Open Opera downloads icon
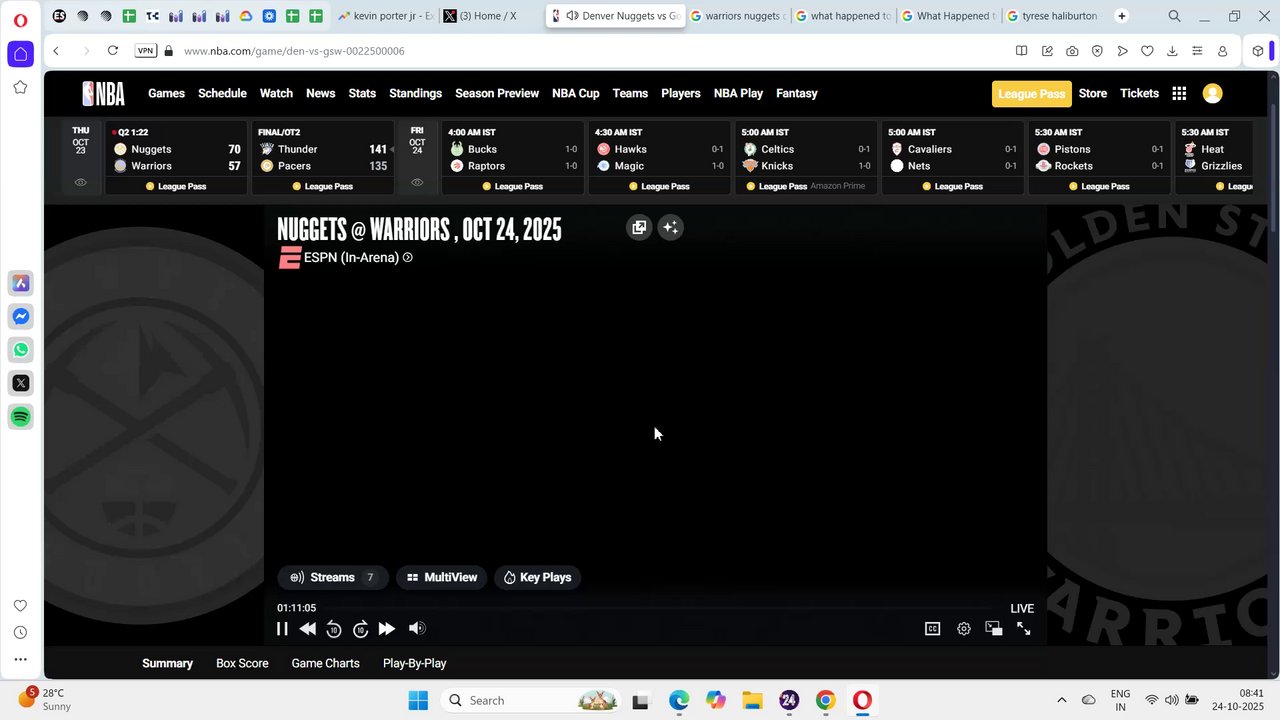Viewport: 1280px width, 720px height. pos(1172,51)
